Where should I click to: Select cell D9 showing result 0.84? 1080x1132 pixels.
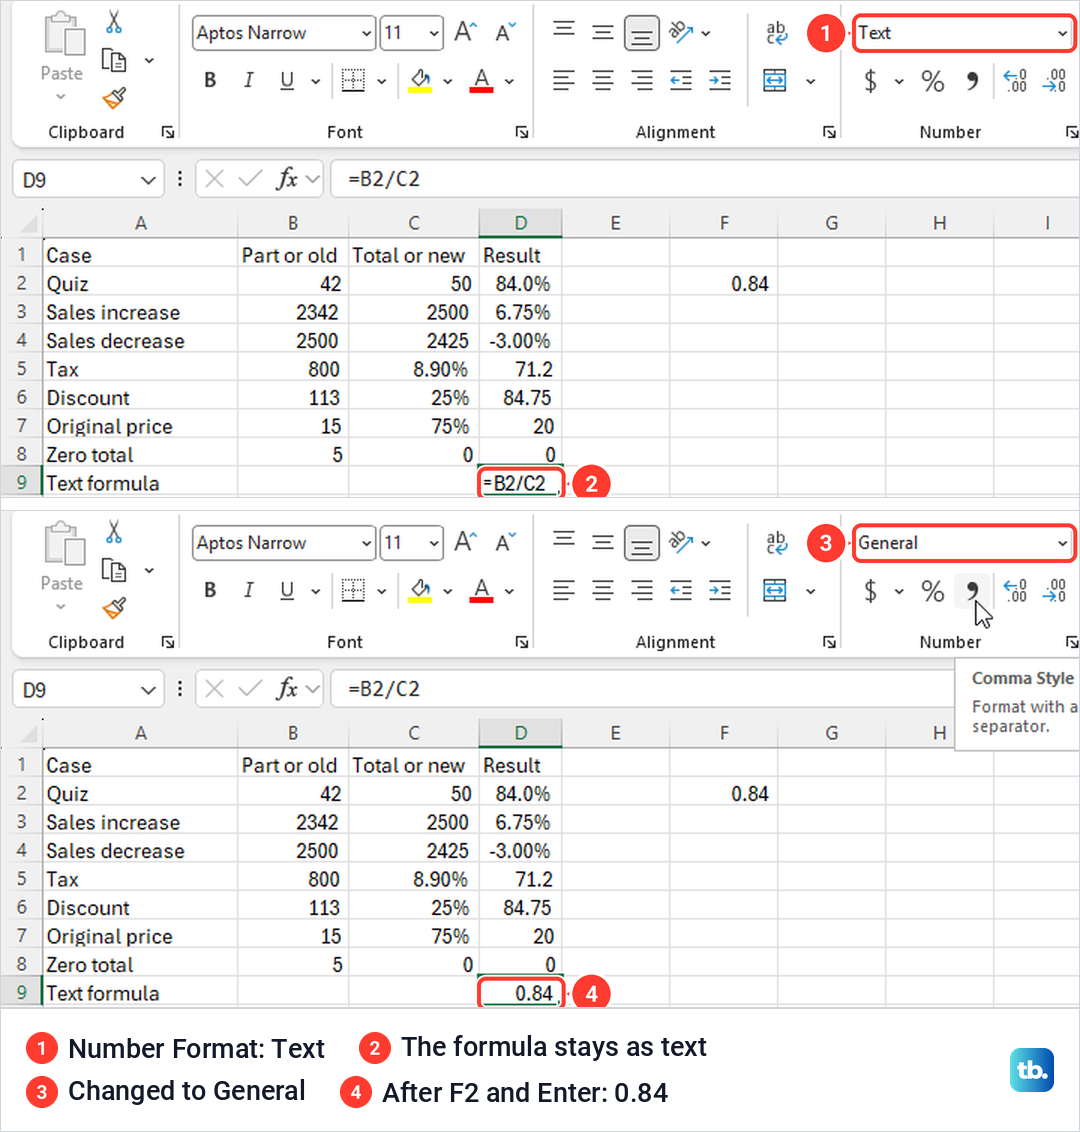tap(521, 993)
